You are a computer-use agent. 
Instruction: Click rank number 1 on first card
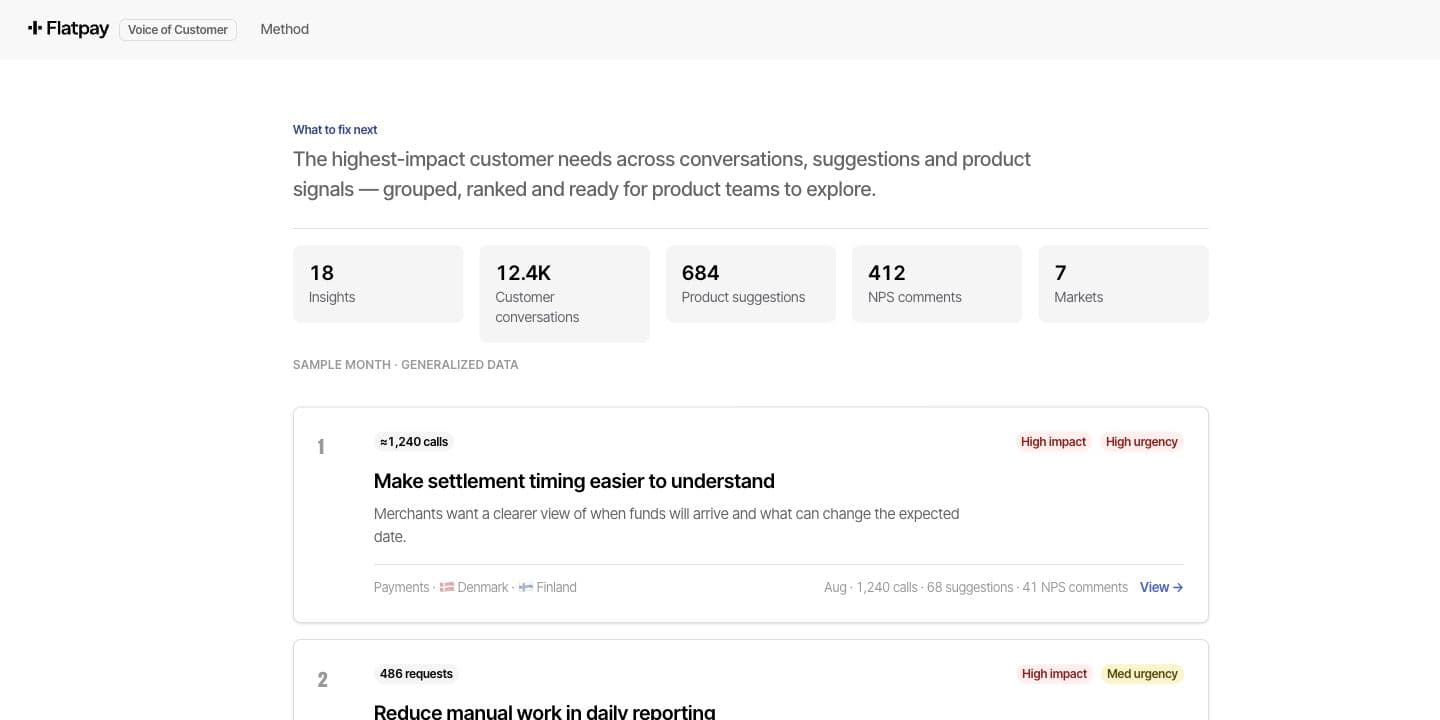coord(321,447)
